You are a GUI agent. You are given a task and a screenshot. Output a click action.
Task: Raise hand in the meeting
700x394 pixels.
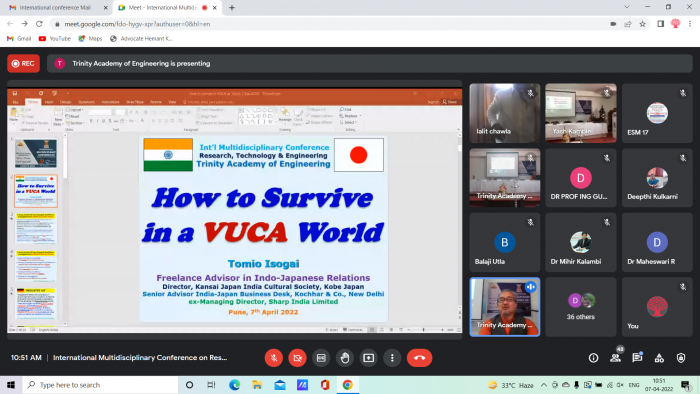[345, 358]
